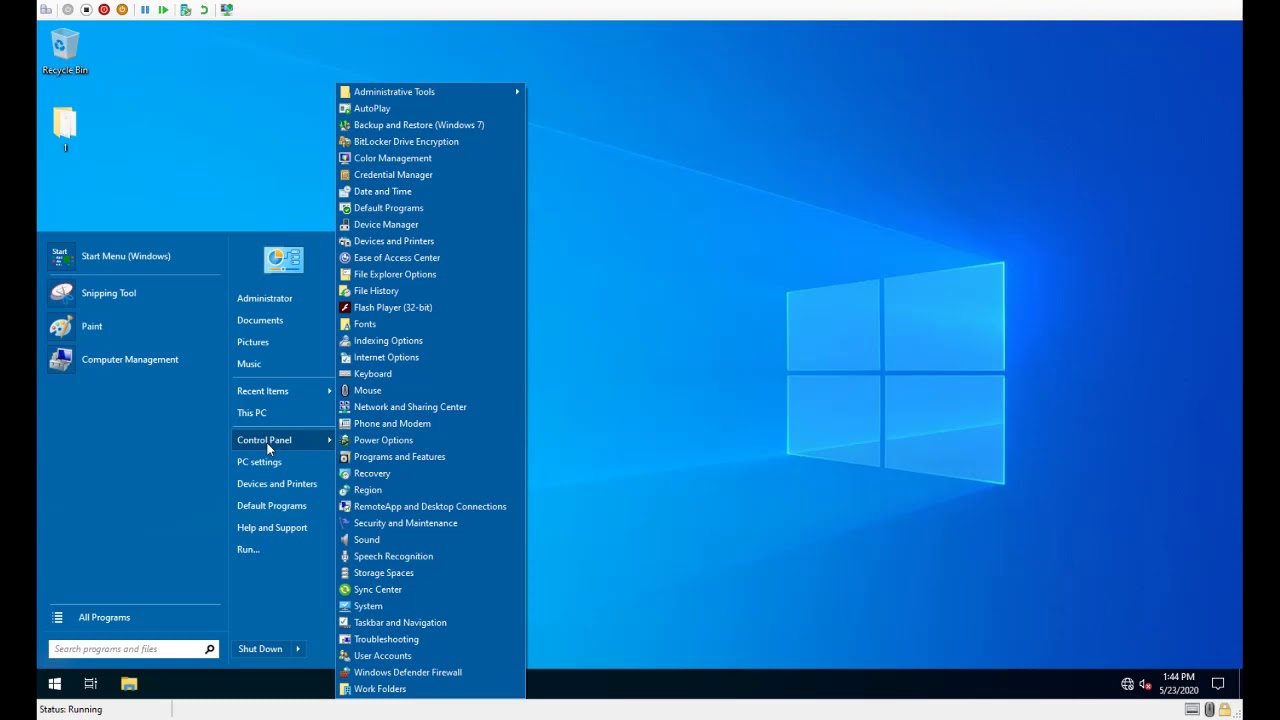Click the Turn Off (black square) VM button
This screenshot has height=720, width=1280.
pyautogui.click(x=86, y=9)
